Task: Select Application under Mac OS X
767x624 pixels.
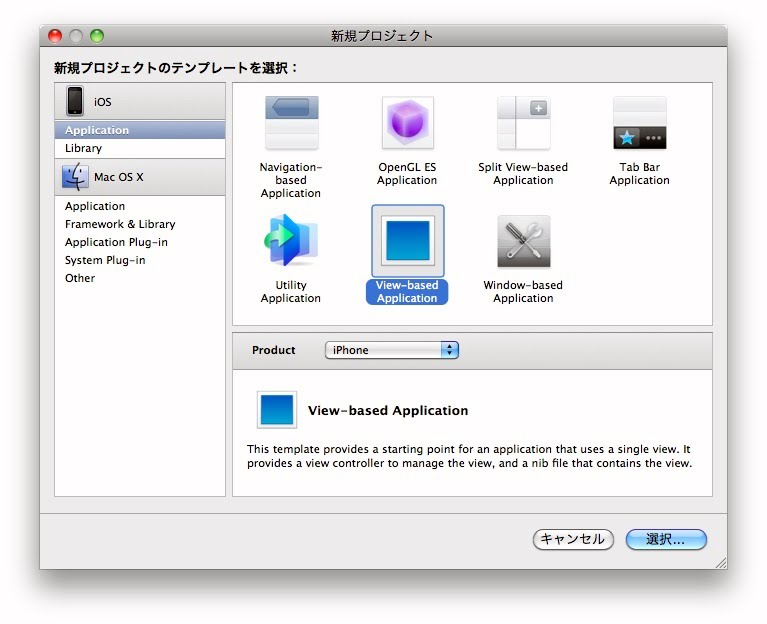Action: (x=95, y=206)
